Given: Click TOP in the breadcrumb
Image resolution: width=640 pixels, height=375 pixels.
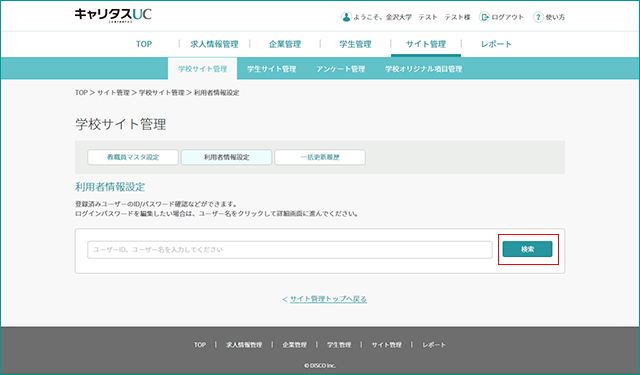Looking at the screenshot, I should [x=81, y=93].
